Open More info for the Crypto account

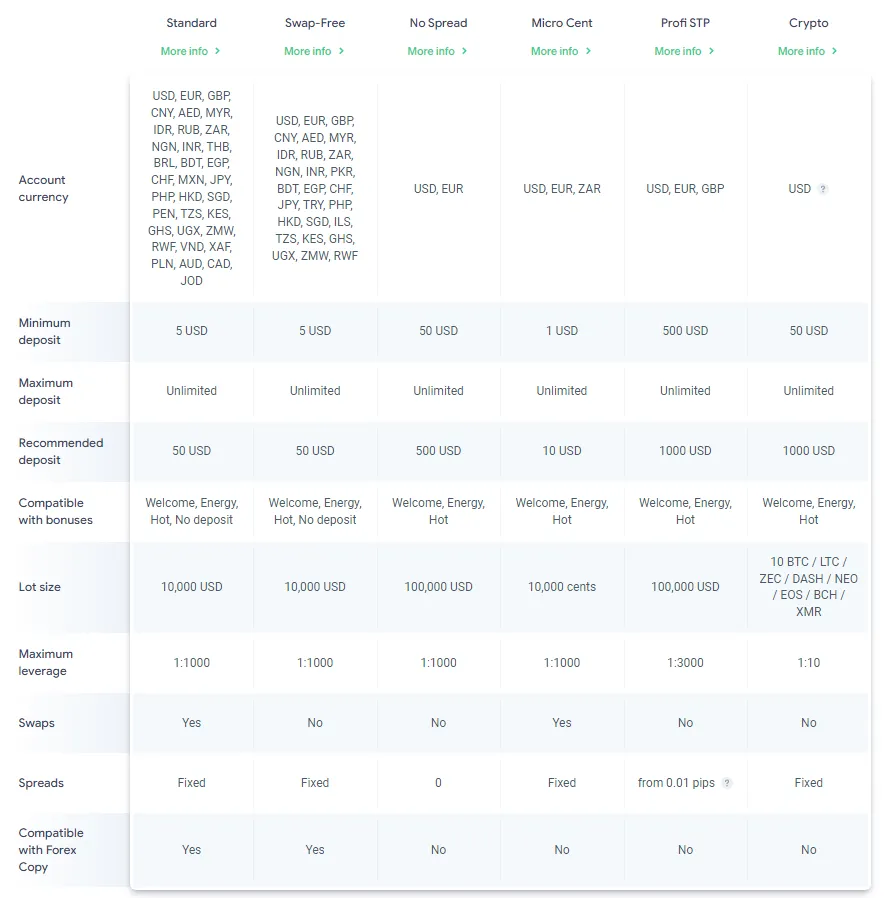click(803, 51)
